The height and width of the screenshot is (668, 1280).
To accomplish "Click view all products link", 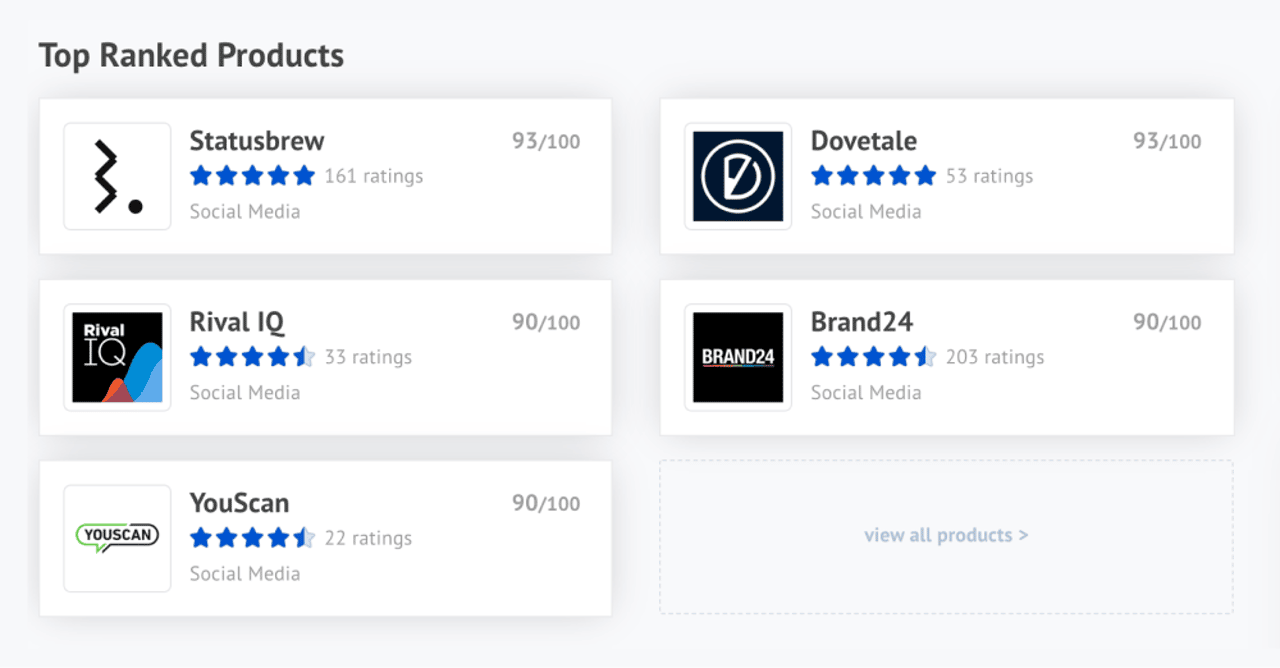I will point(946,535).
